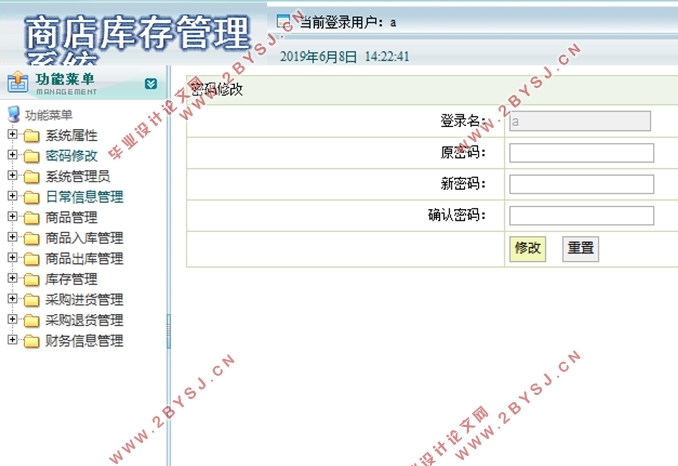Expand the 库存管理 tree node
Image resolution: width=678 pixels, height=466 pixels.
pos(13,278)
